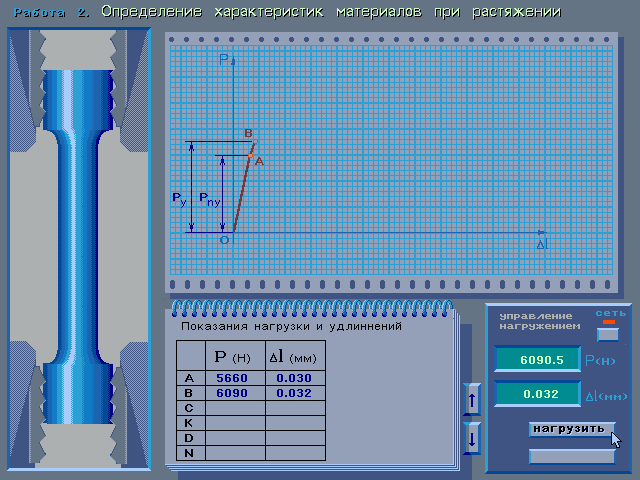Click the Δl axis label on graph
Screen dimensions: 640x480
click(542, 244)
